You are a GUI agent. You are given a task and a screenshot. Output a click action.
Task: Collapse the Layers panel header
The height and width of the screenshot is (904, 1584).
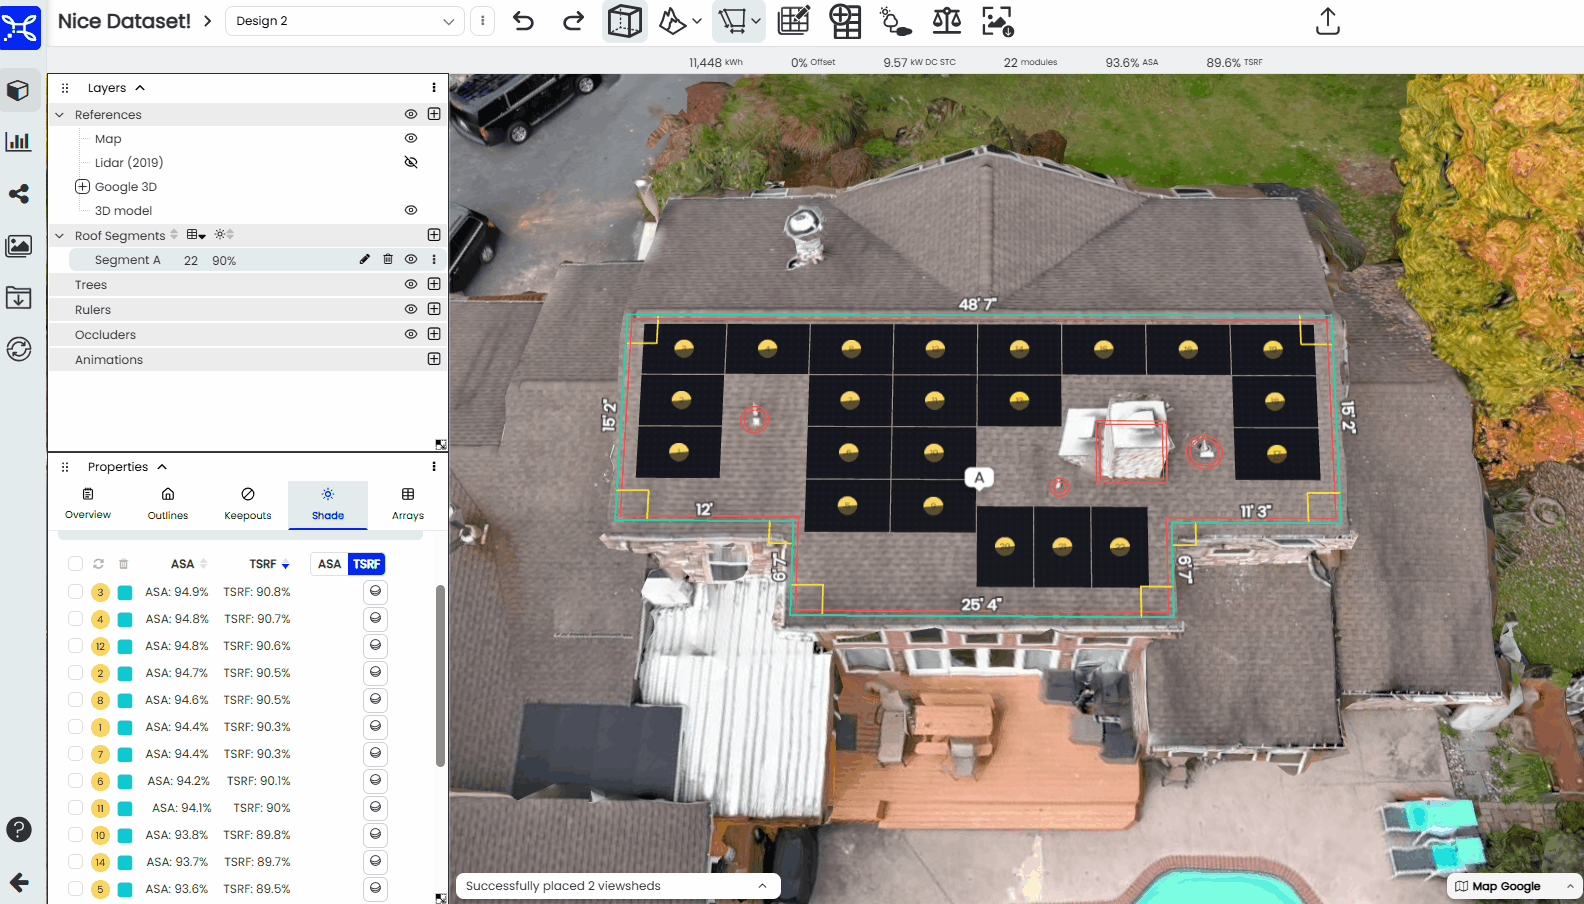(140, 88)
